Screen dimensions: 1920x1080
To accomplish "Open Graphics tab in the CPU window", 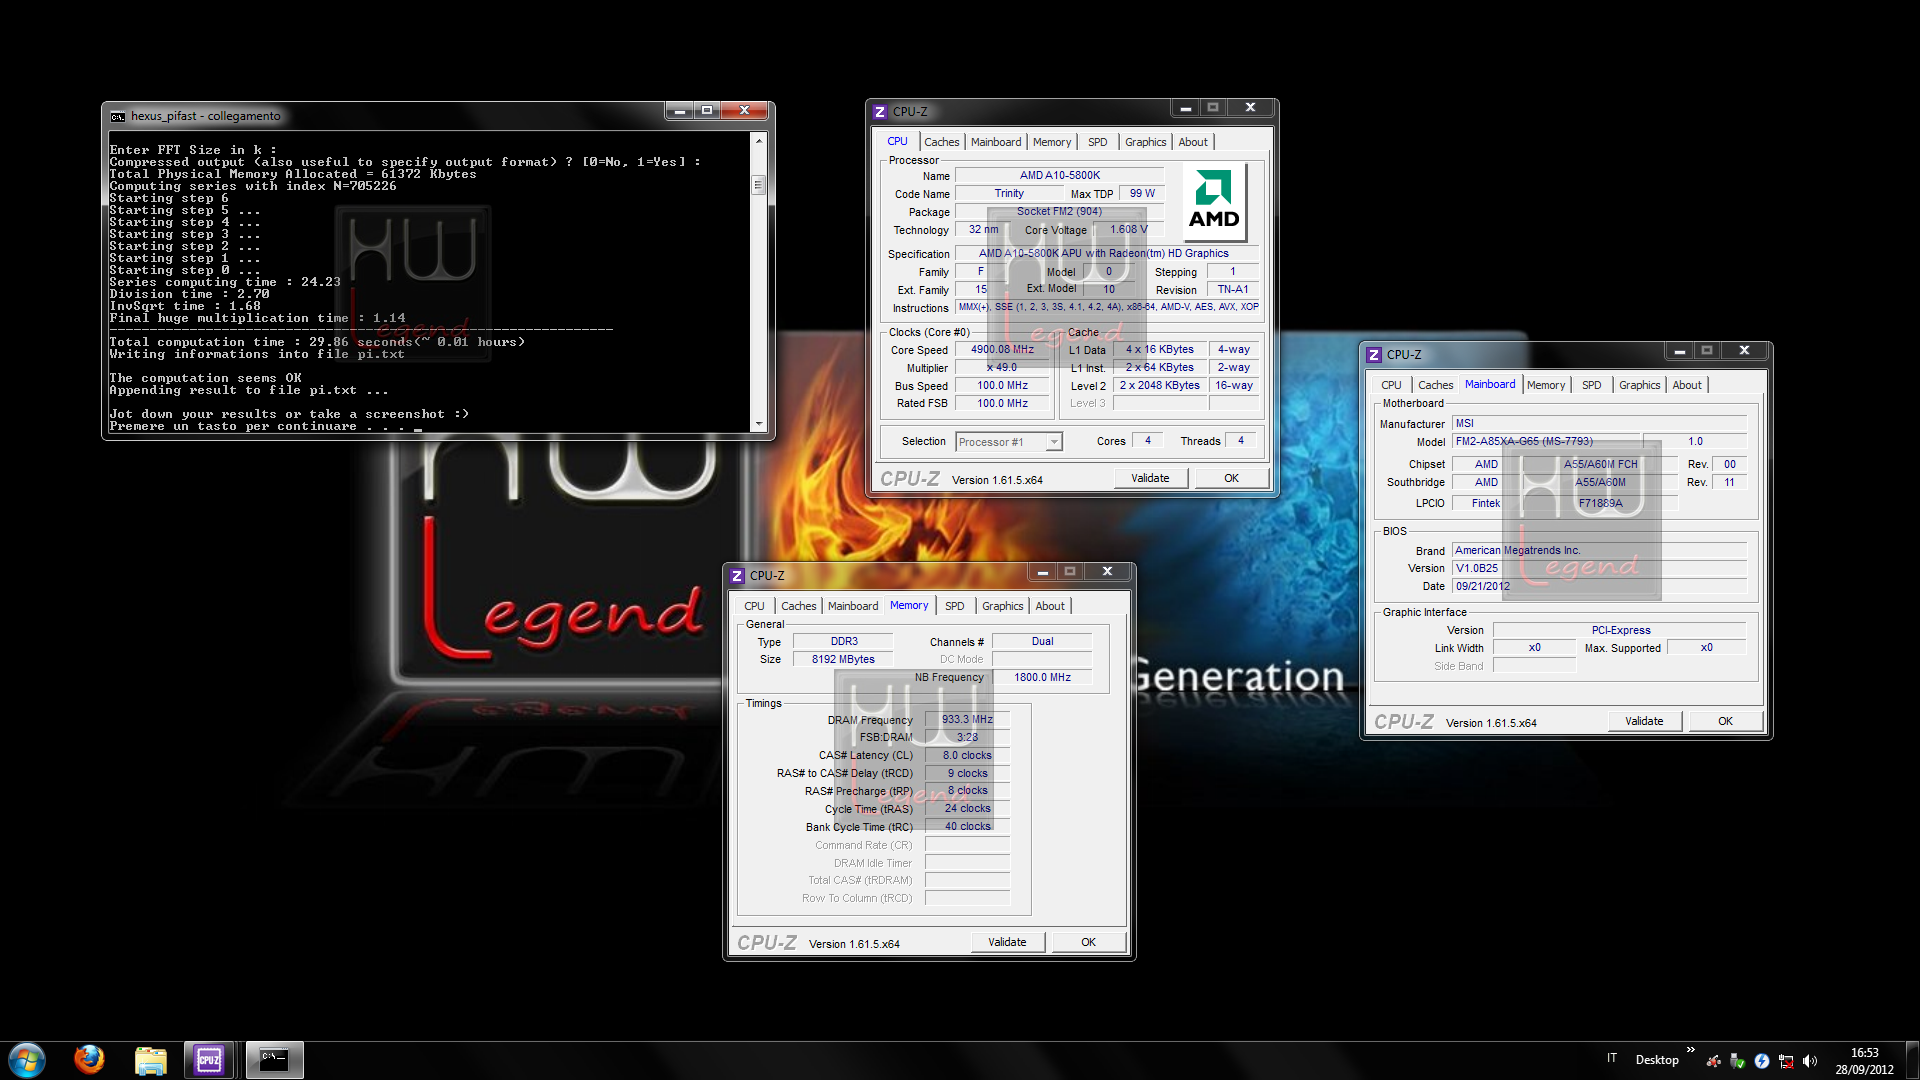I will (1145, 142).
